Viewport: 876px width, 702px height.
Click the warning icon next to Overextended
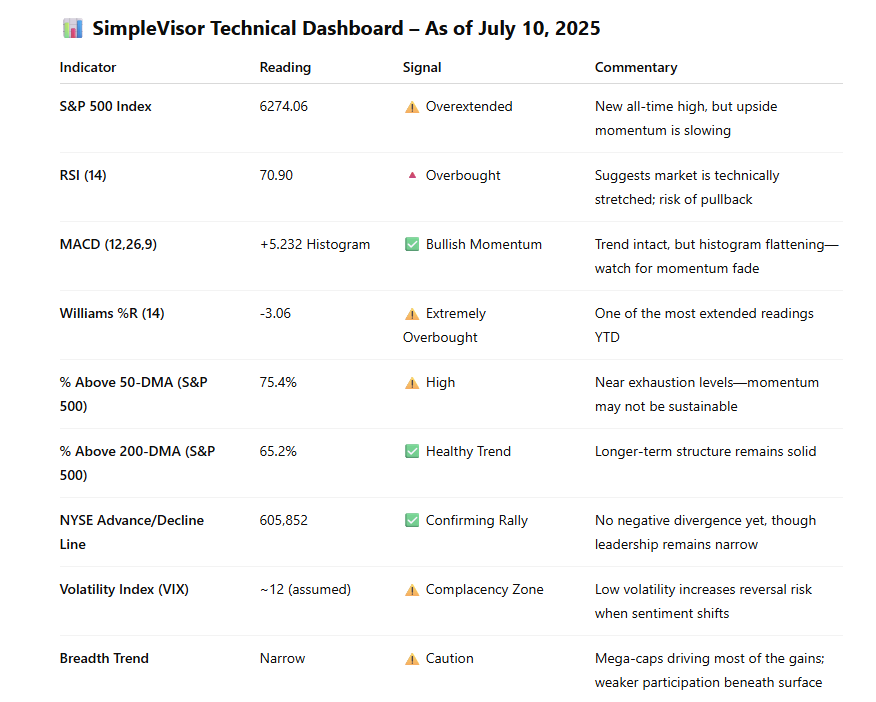[412, 107]
